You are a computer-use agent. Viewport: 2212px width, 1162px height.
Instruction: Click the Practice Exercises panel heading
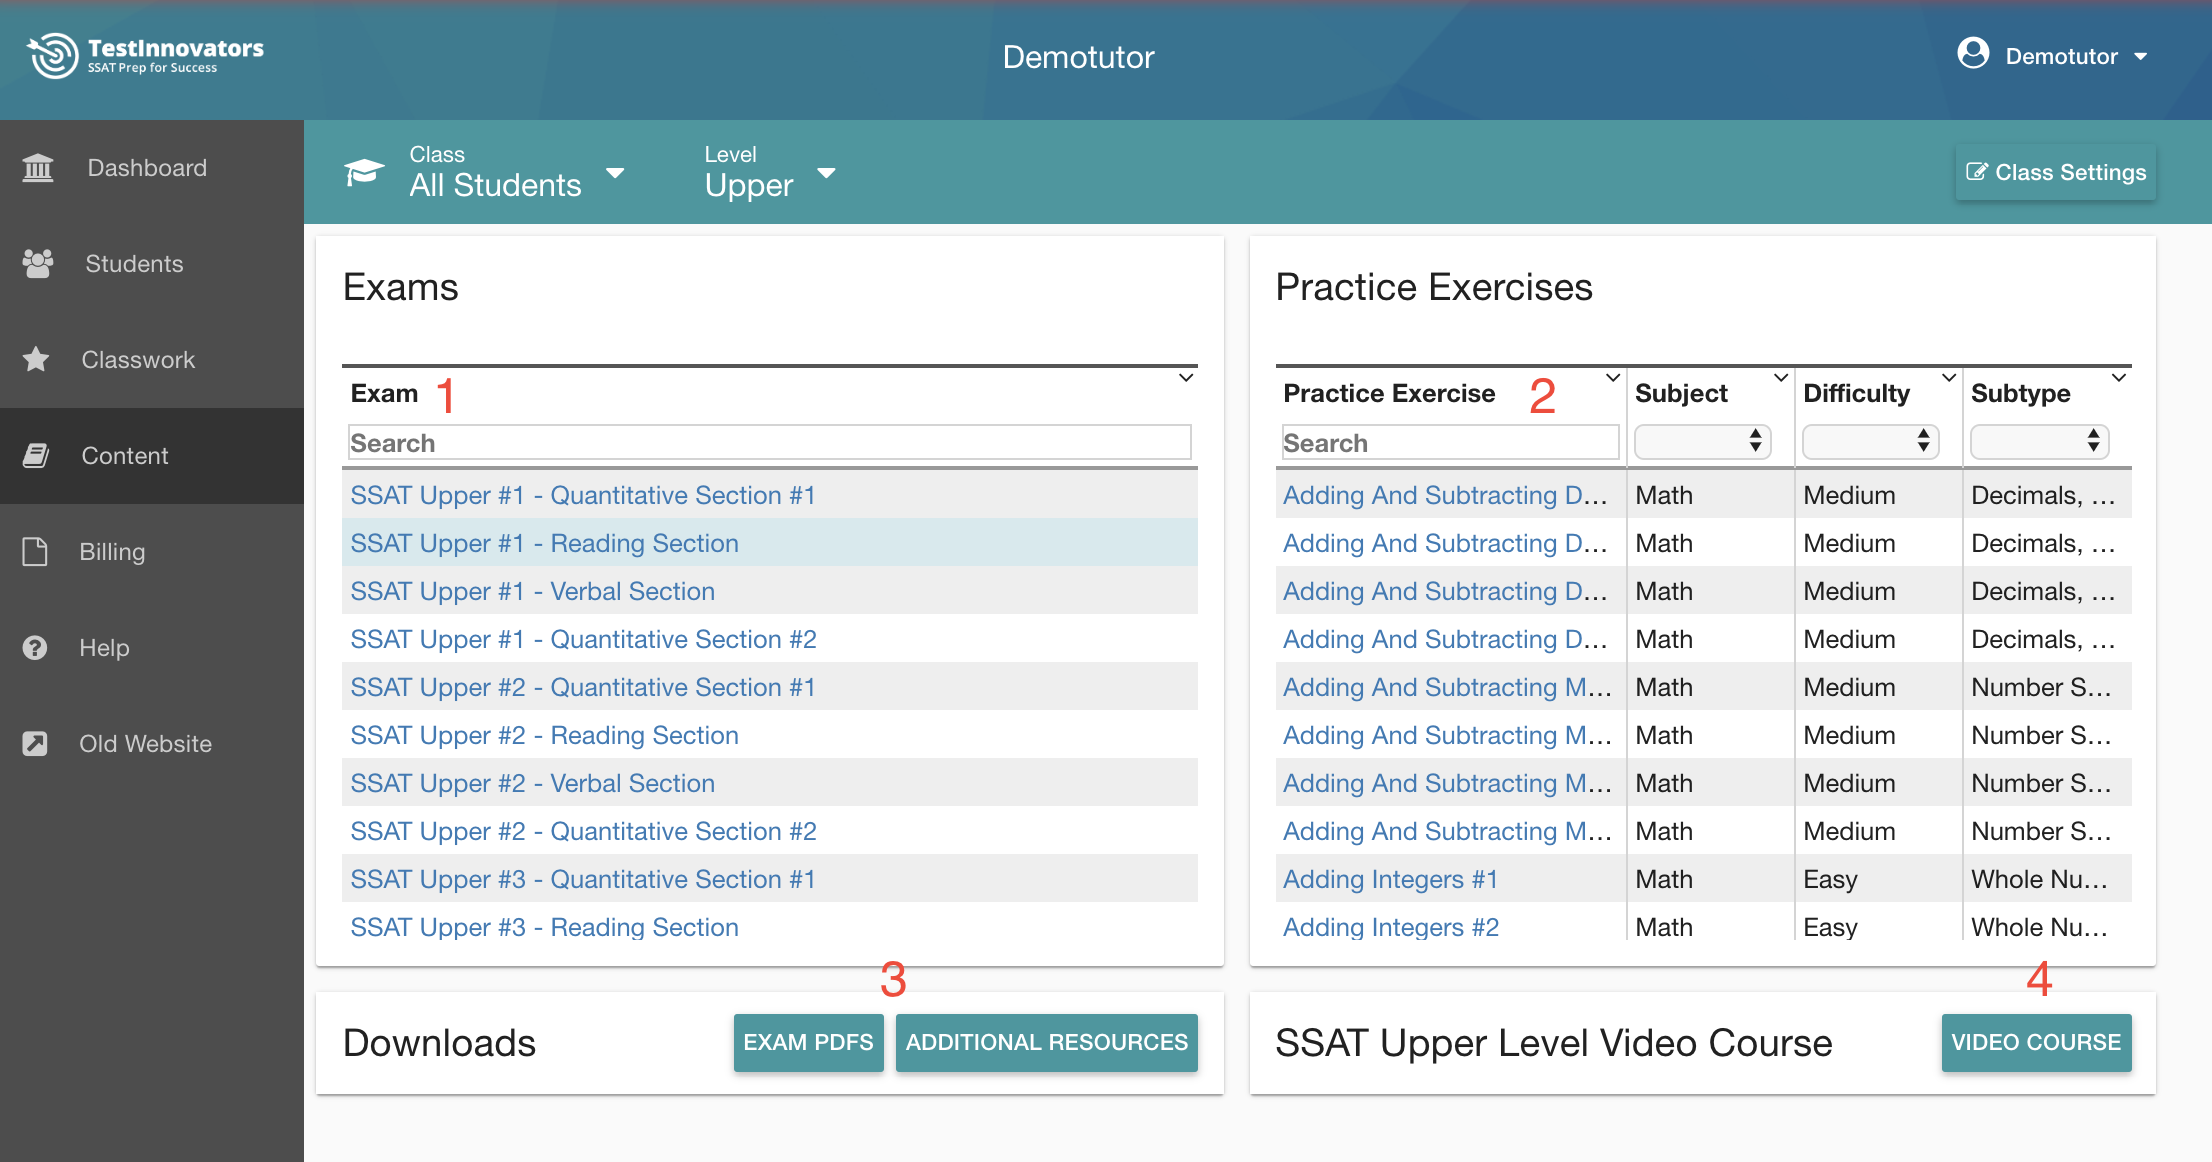click(1434, 287)
